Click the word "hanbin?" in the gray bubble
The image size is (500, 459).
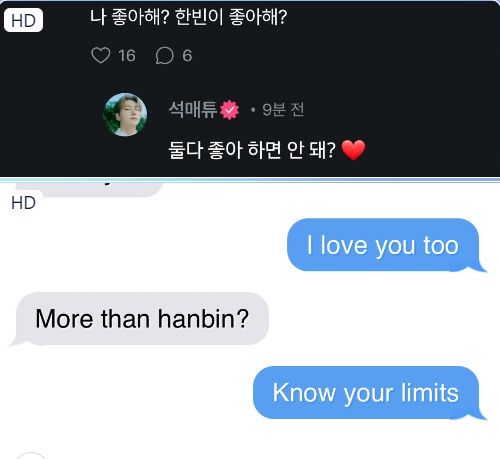point(203,319)
